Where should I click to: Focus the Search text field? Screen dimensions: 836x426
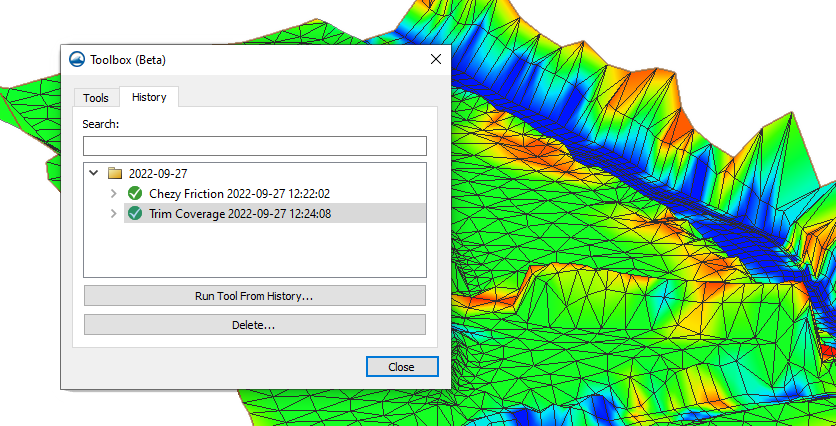254,146
